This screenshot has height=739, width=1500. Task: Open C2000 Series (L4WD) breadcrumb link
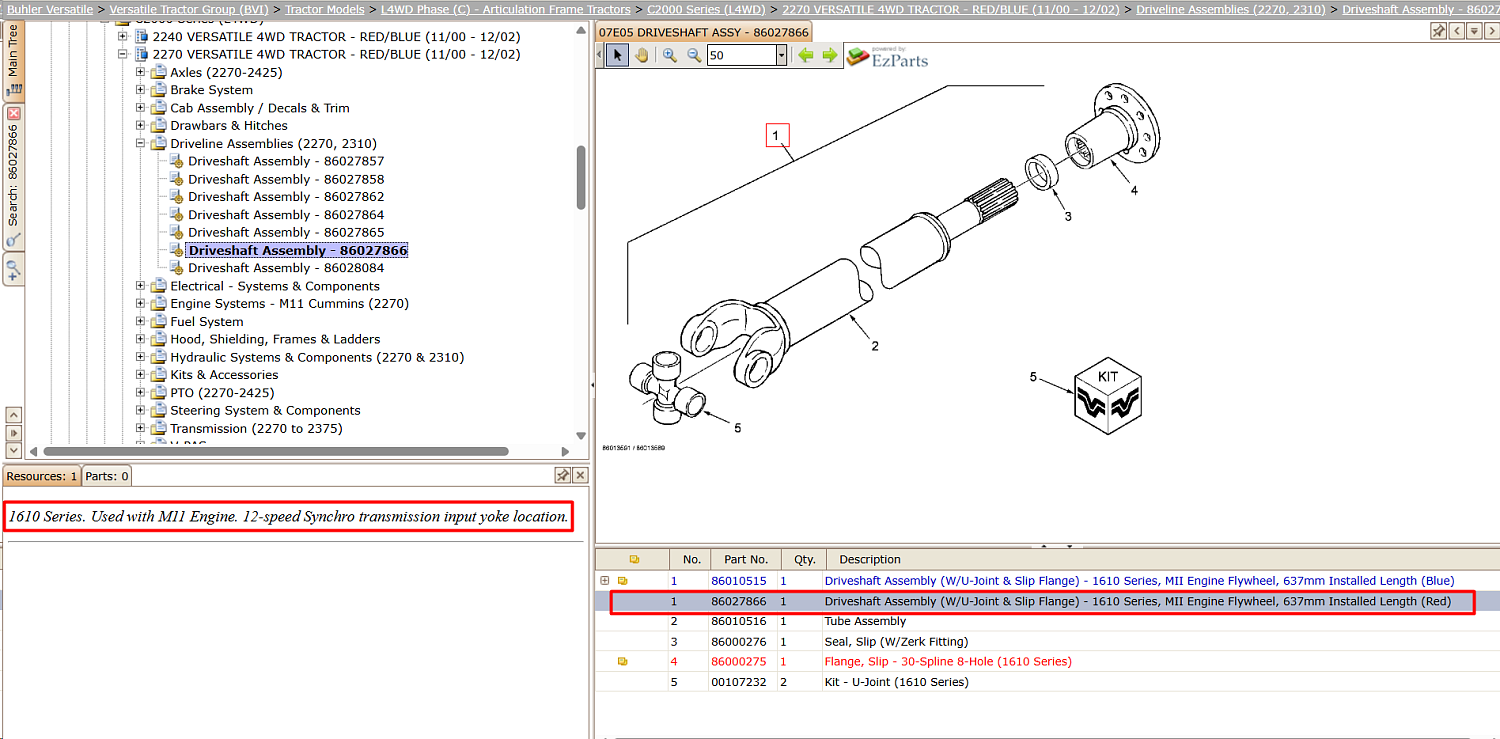coord(706,9)
